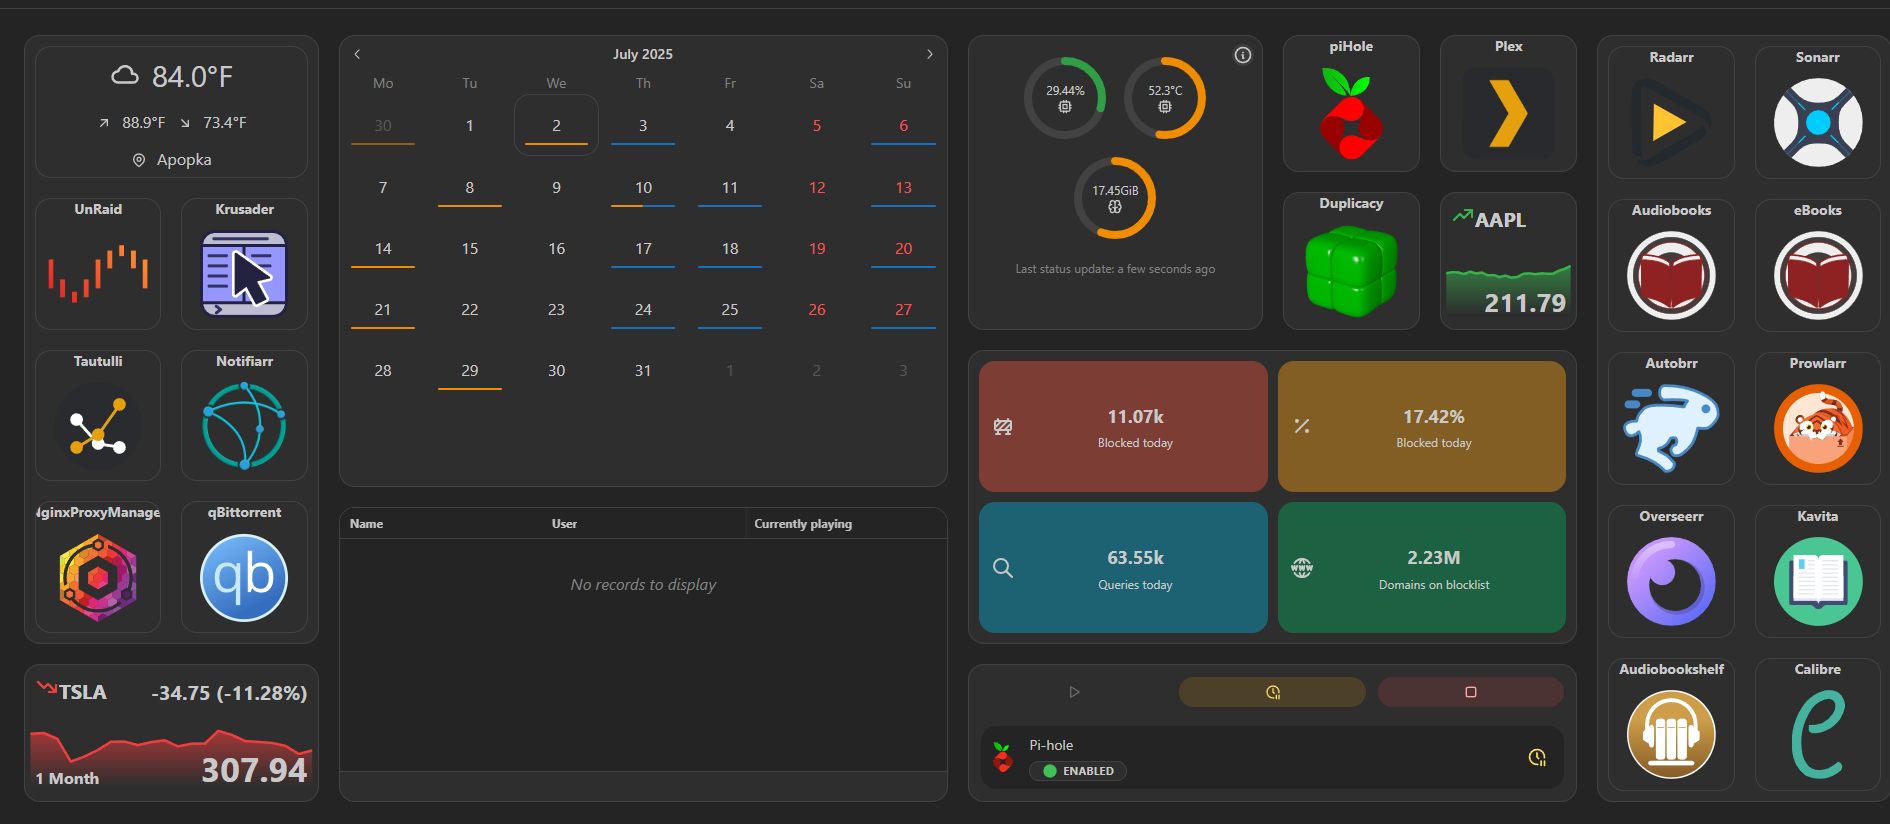Viewport: 1890px width, 824px height.
Task: Select Sunday July 20 in calendar
Action: click(903, 248)
